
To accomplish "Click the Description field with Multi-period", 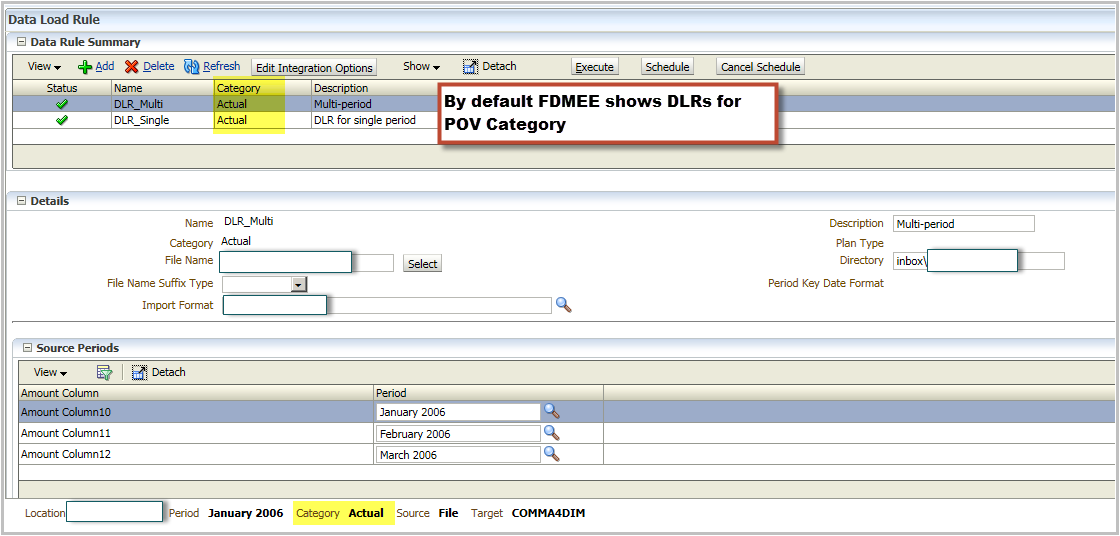I will point(964,224).
